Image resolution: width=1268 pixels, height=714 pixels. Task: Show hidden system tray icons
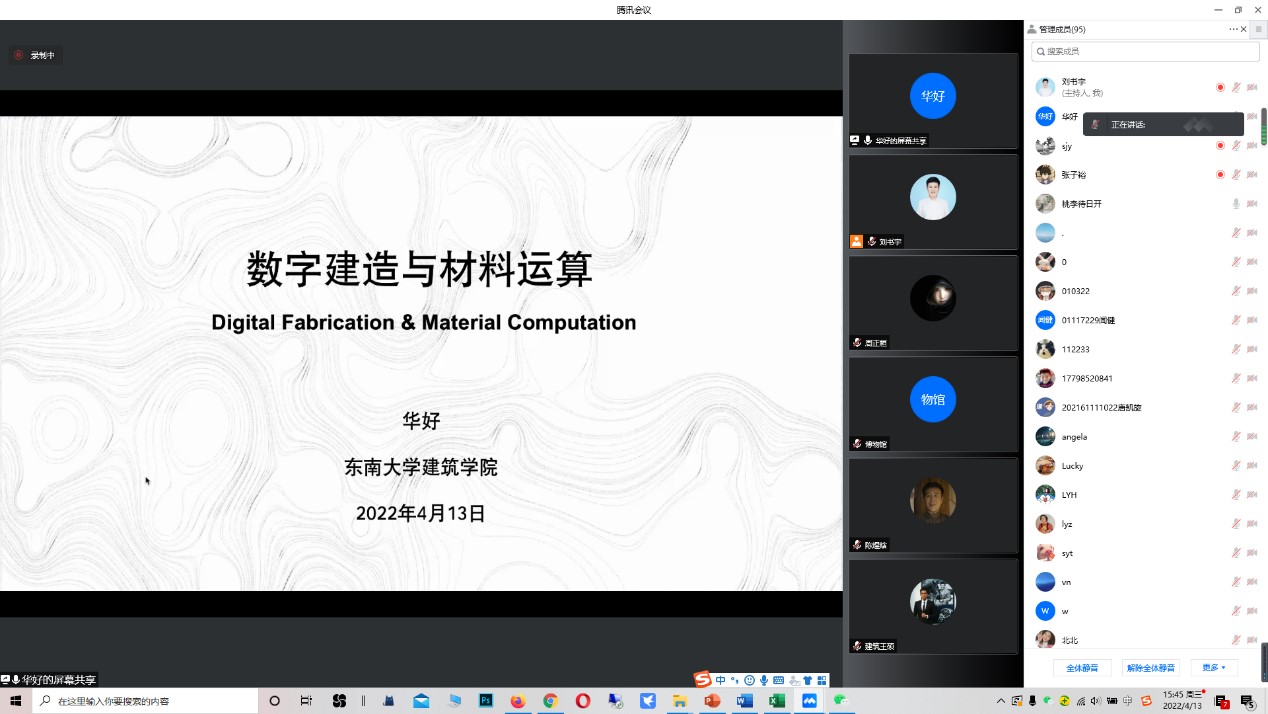(1001, 701)
